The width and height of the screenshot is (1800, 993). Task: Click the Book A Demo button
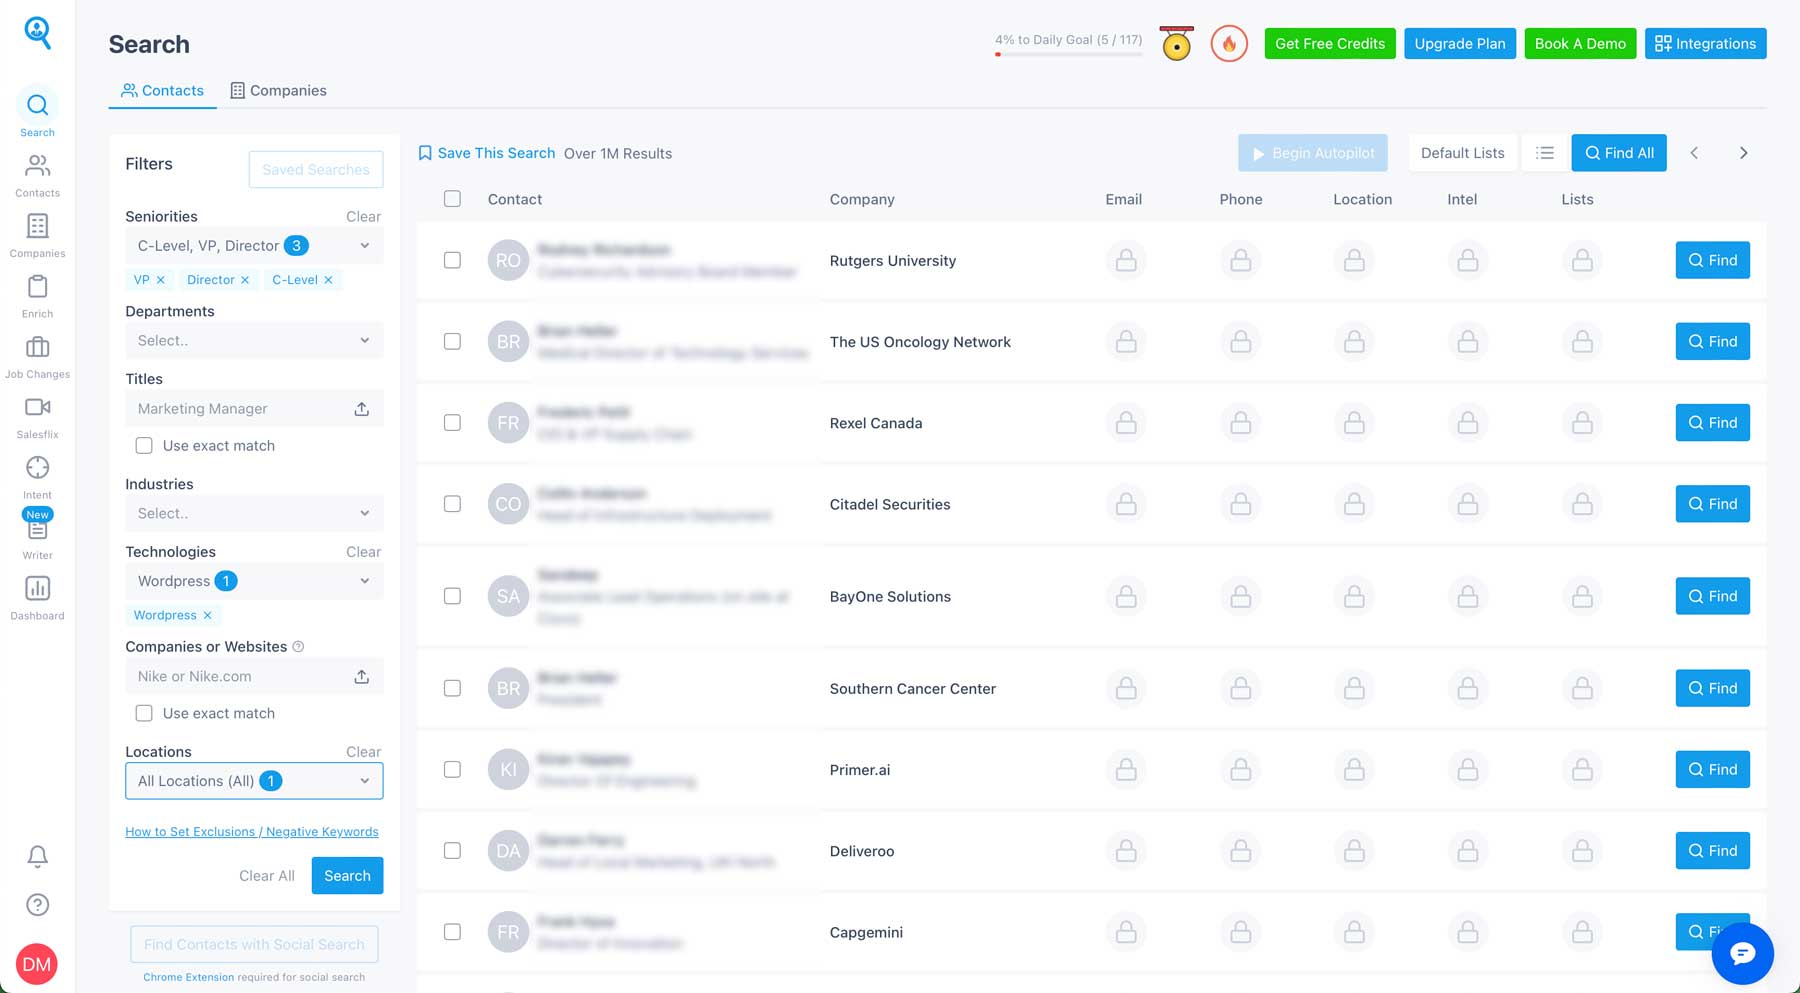(x=1580, y=43)
